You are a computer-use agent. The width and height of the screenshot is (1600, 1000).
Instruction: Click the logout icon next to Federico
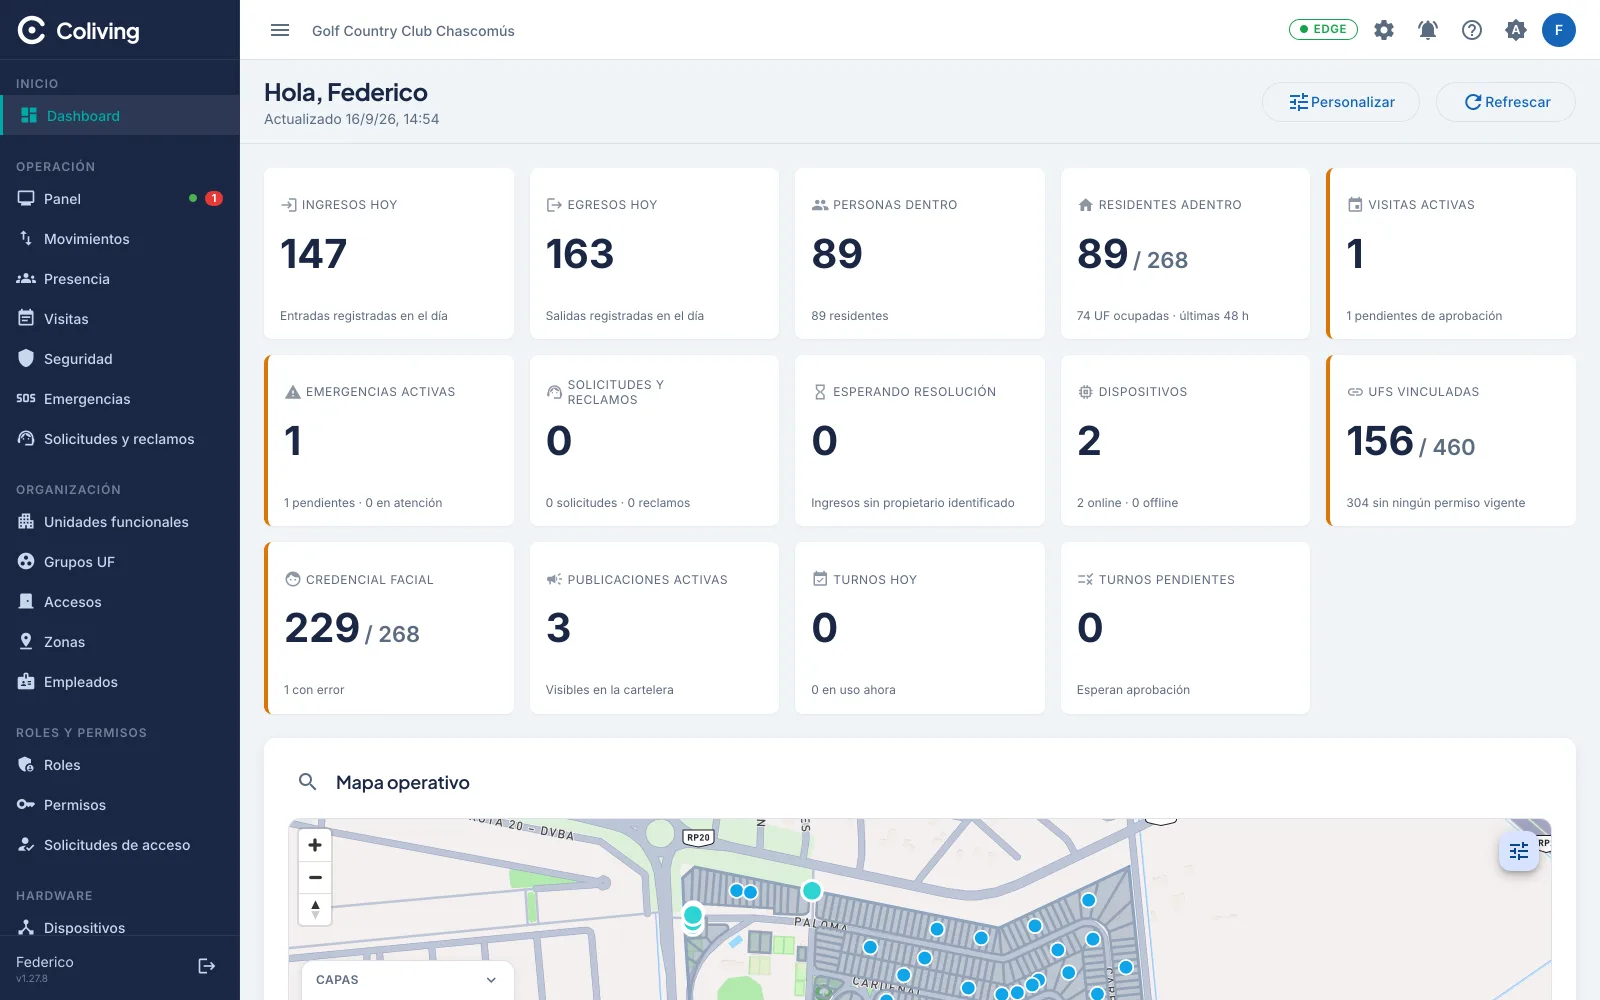tap(207, 966)
